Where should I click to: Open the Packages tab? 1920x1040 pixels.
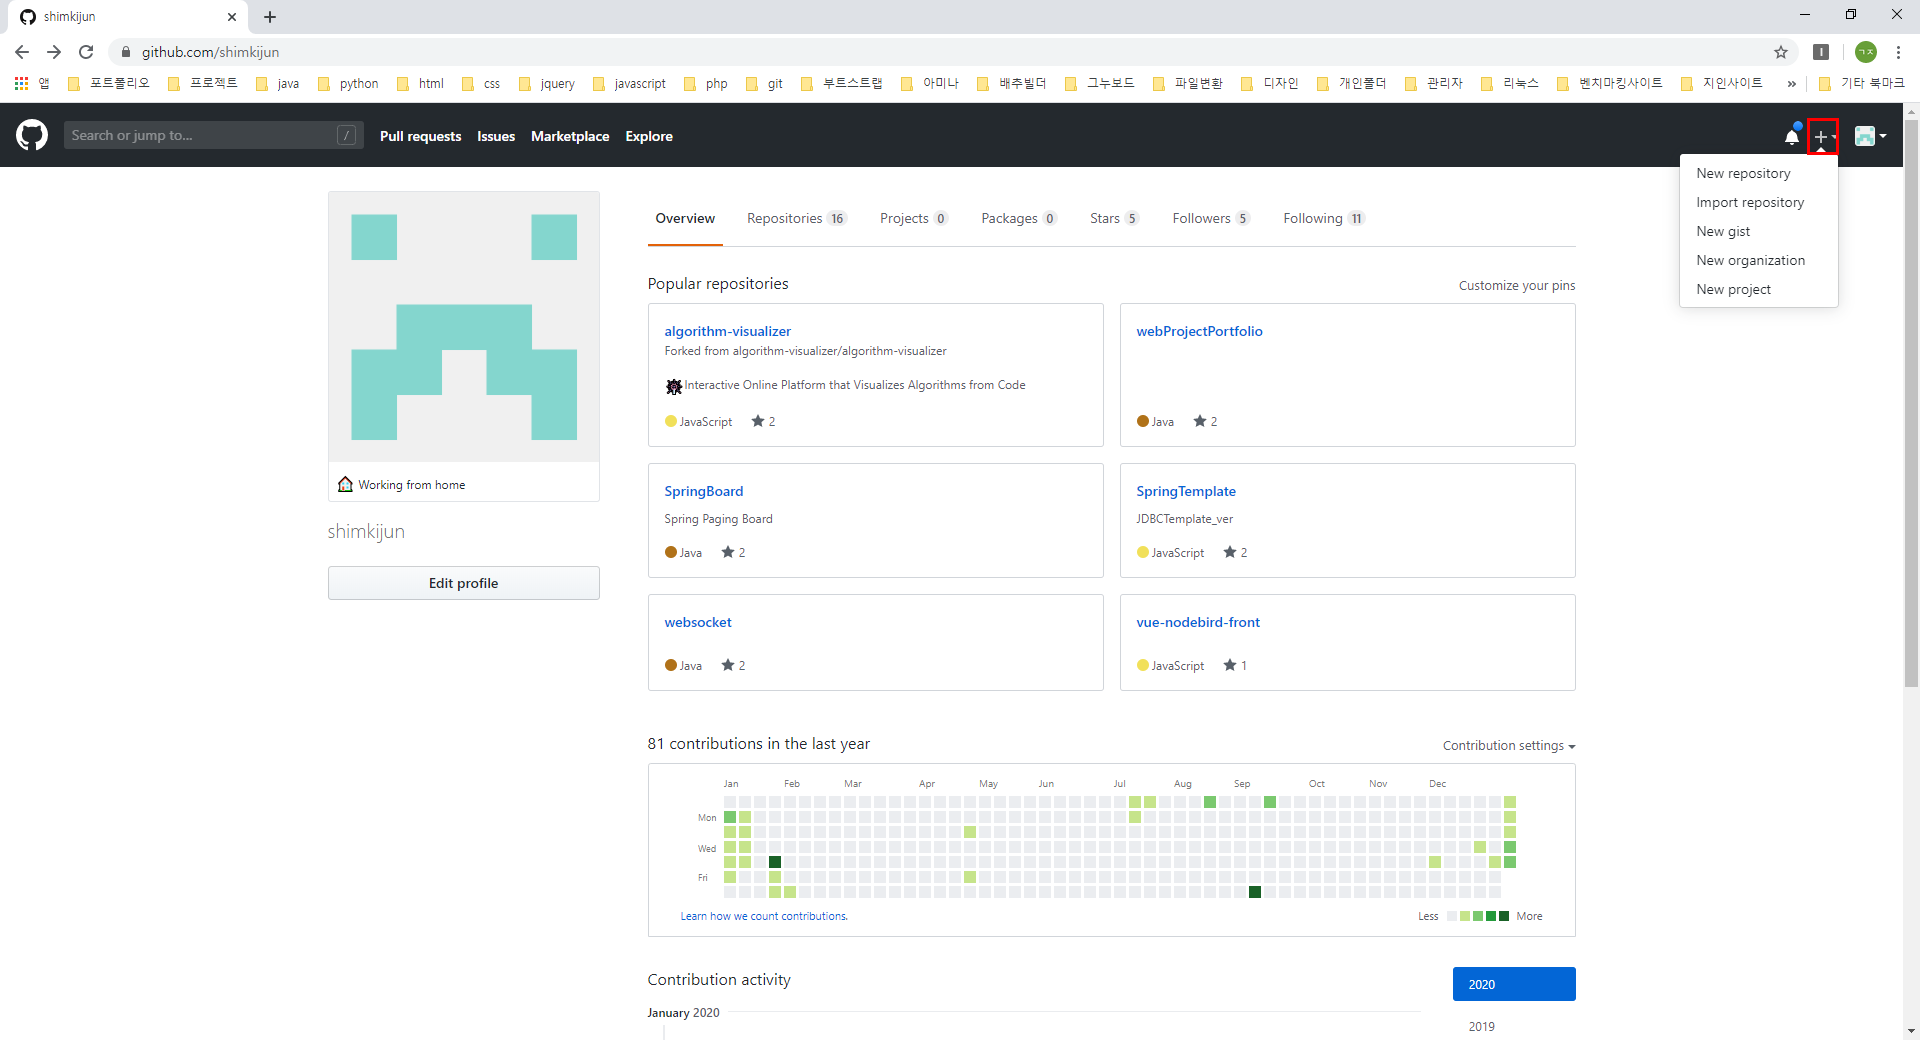pyautogui.click(x=1018, y=218)
